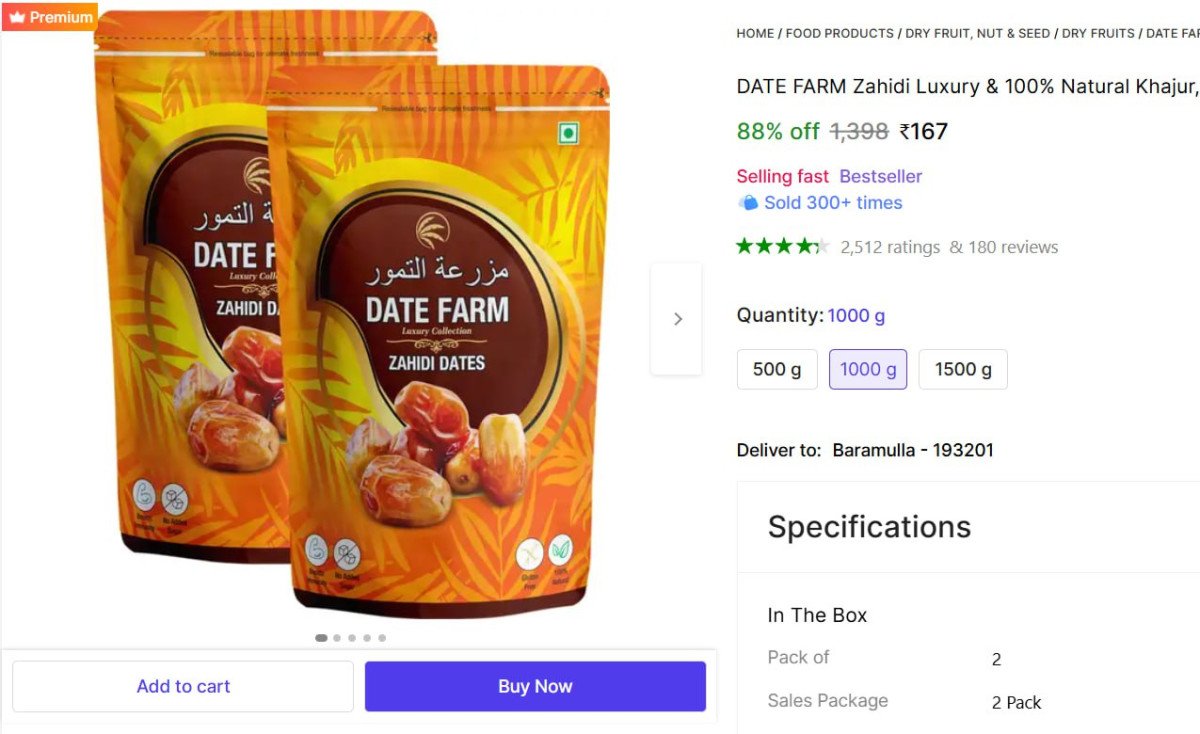Open the 2,512 ratings link
The image size is (1200, 734).
point(890,247)
